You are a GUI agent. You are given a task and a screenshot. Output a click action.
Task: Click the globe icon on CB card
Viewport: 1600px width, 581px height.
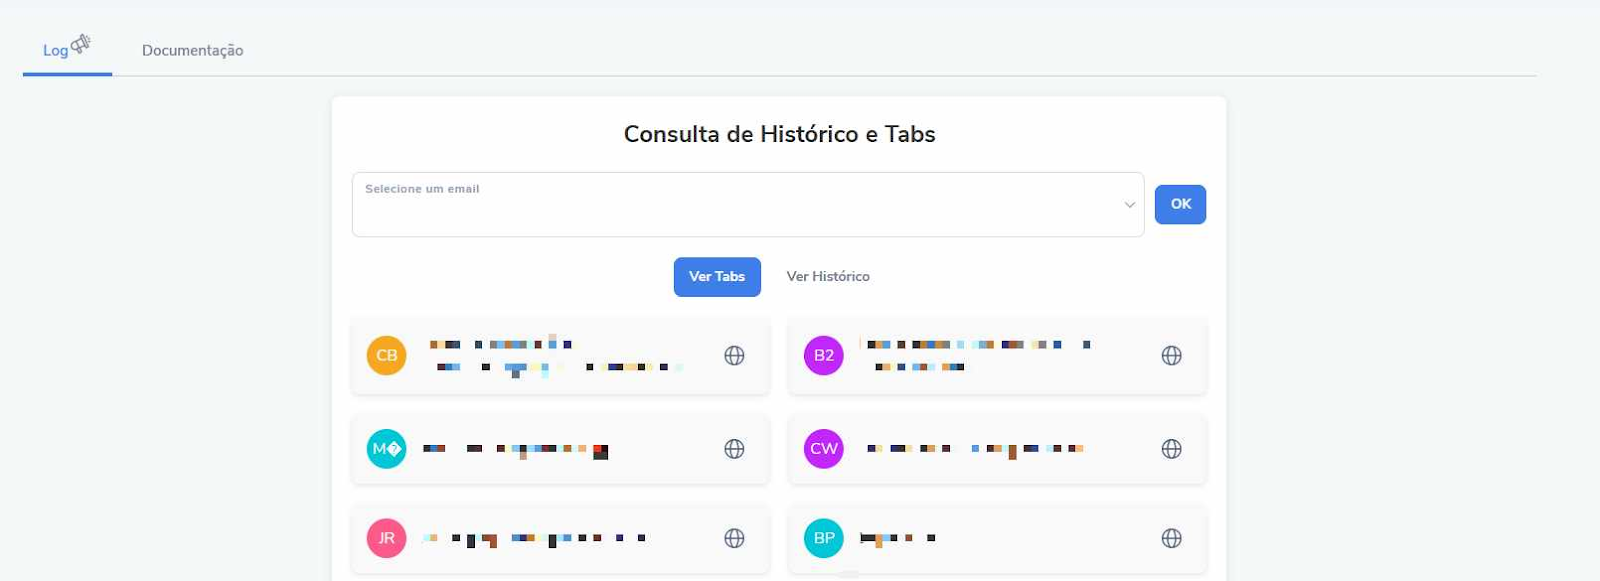click(734, 356)
